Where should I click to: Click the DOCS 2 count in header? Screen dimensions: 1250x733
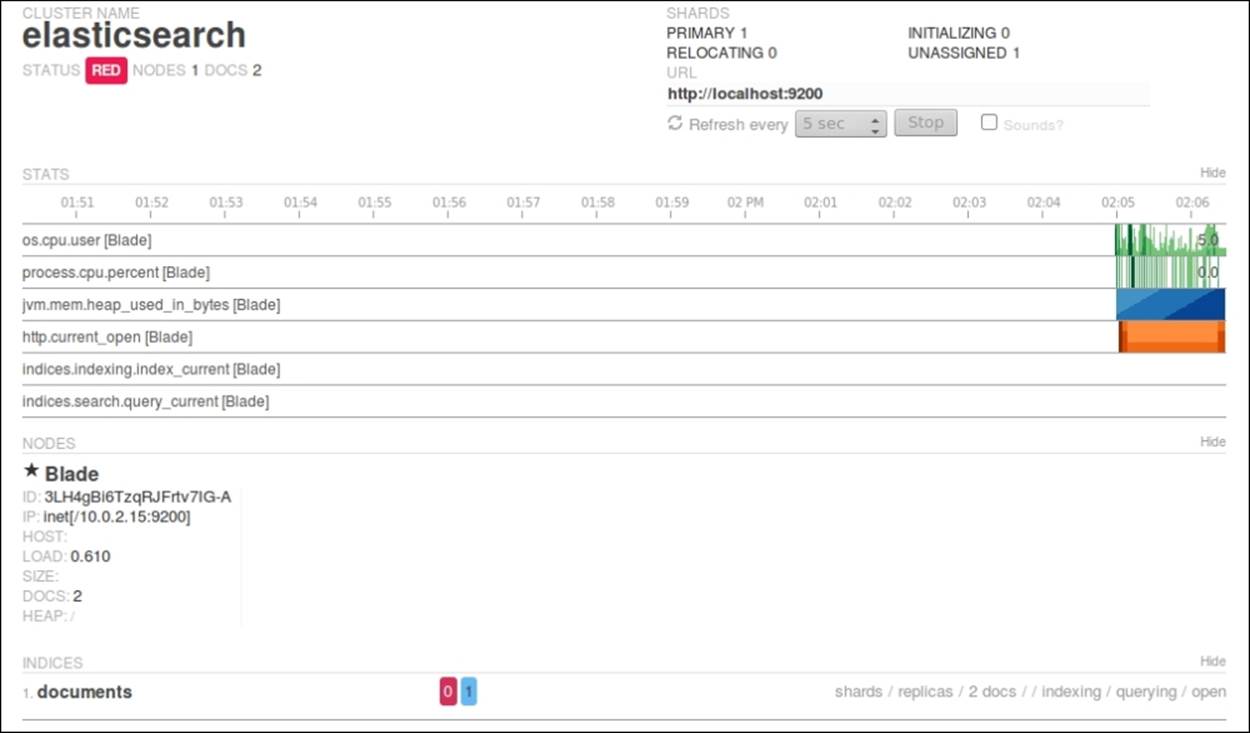click(233, 71)
